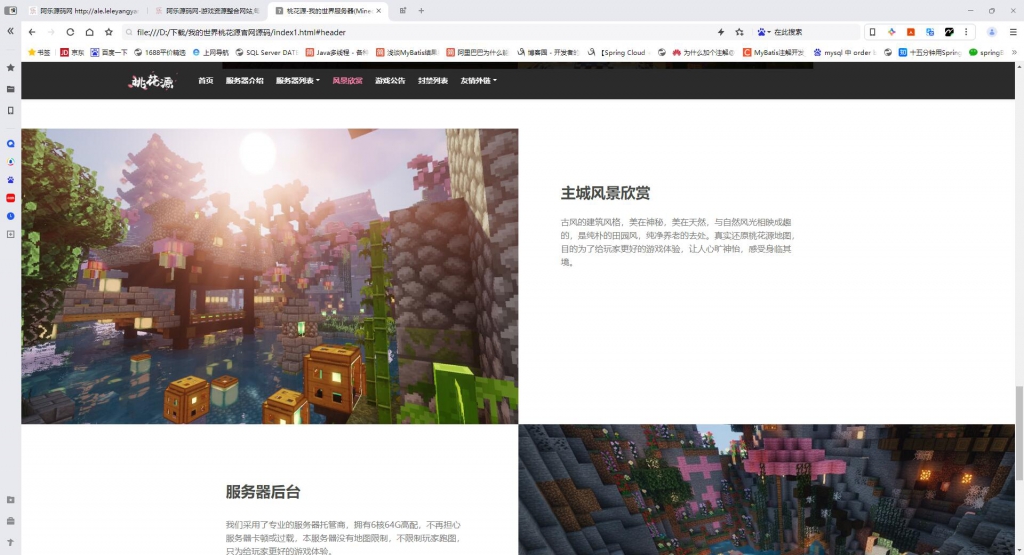1024x555 pixels.
Task: Open the browser hamburger main menu
Action: [x=1013, y=32]
